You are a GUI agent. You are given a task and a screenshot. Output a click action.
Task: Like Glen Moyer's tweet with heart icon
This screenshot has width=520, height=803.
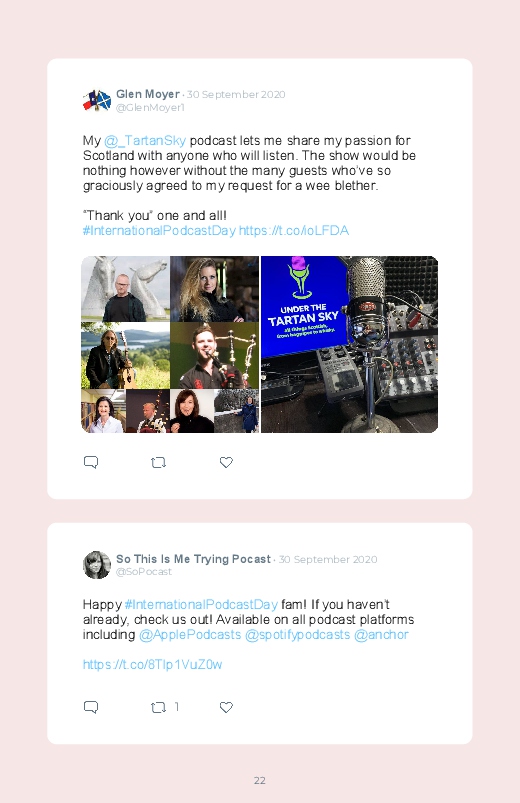click(226, 462)
